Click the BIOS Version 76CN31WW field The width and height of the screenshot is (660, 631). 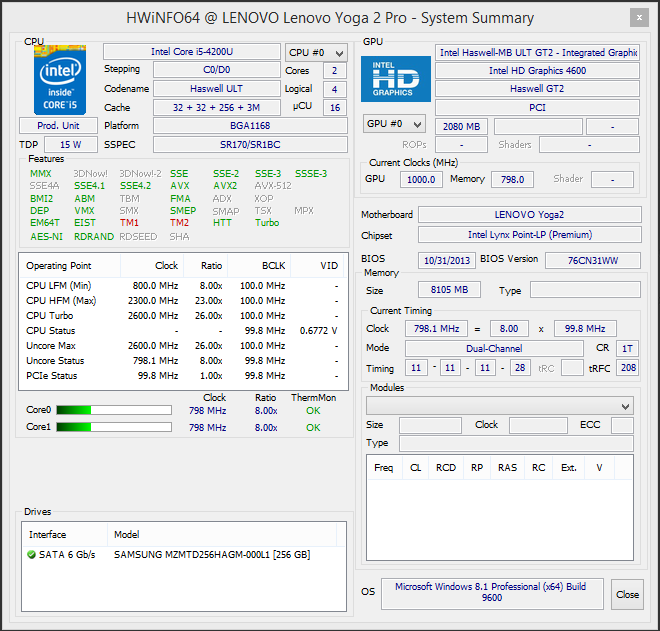[593, 260]
